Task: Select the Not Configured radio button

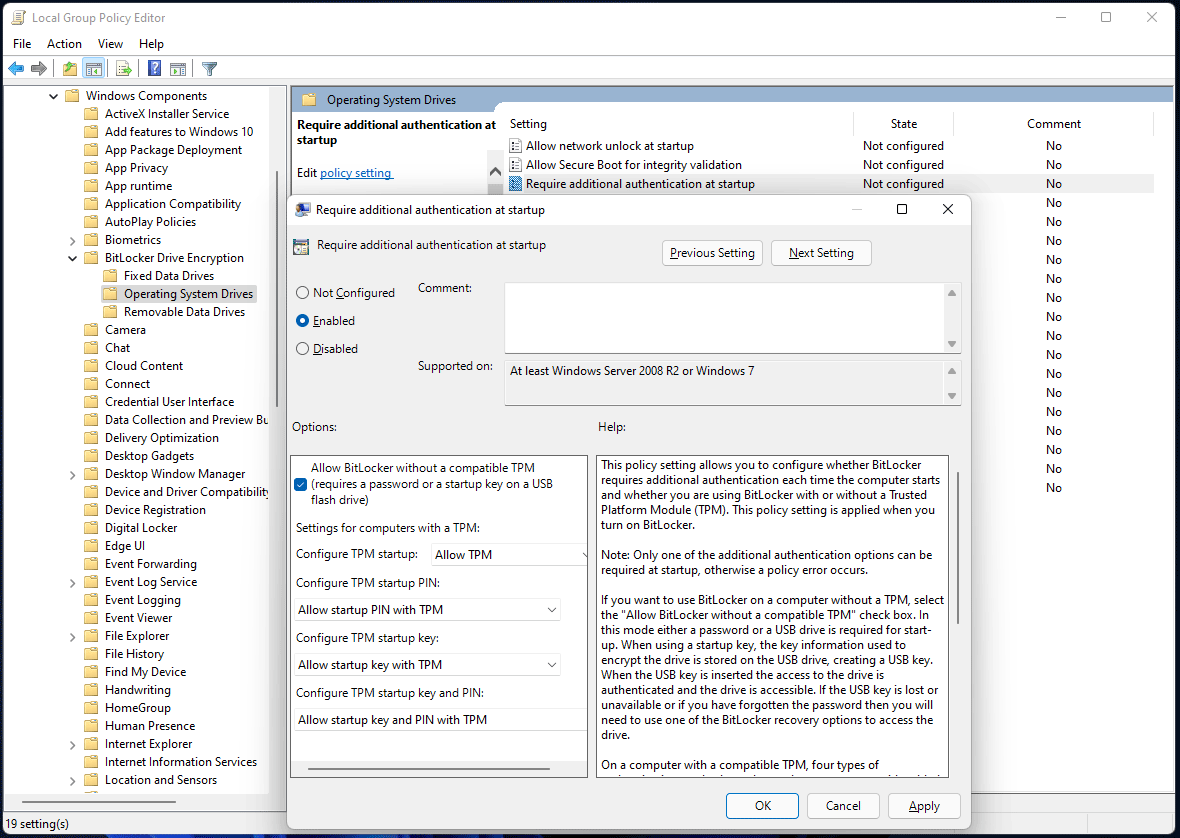Action: 303,293
